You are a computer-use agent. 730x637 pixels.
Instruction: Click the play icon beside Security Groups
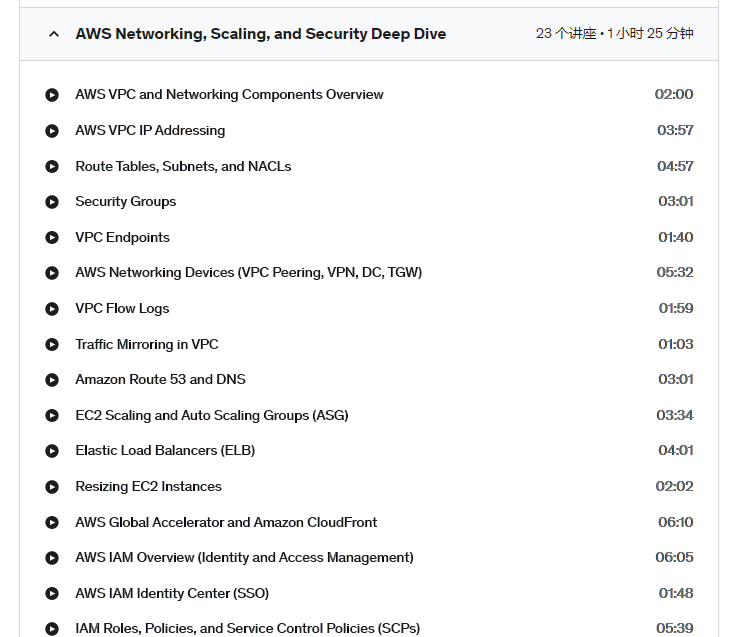pos(52,202)
